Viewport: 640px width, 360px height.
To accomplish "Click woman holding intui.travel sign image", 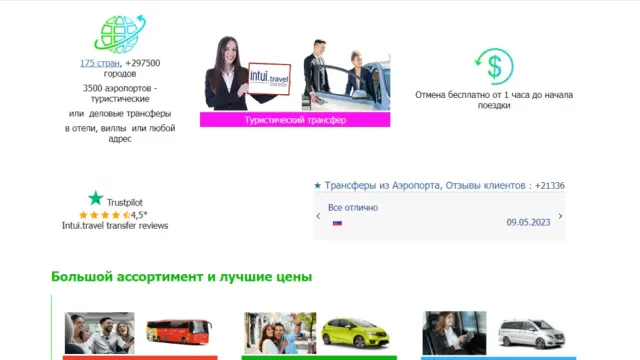I will [x=248, y=73].
